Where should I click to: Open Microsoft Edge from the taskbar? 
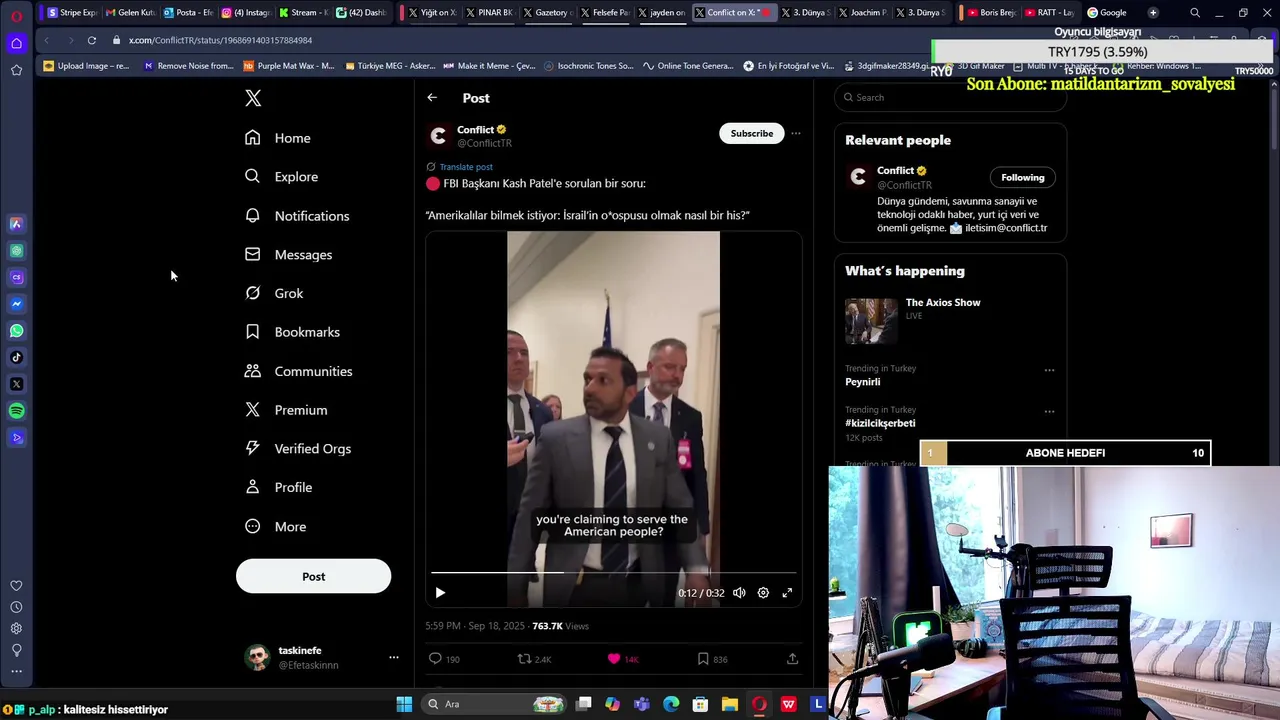tap(671, 704)
